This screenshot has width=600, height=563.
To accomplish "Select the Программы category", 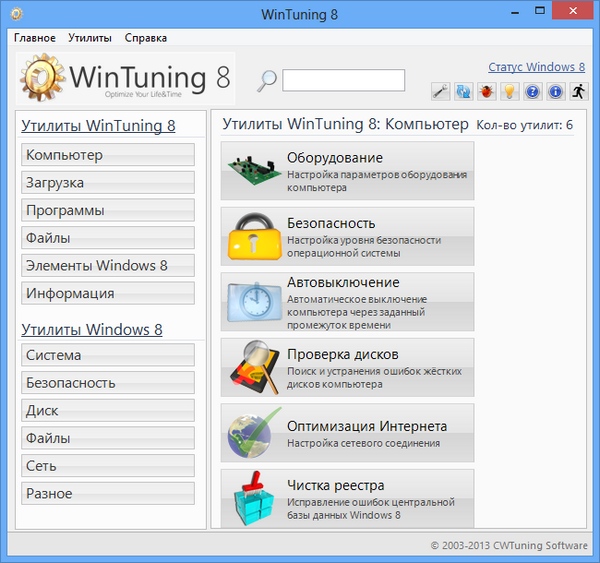I will click(x=108, y=210).
